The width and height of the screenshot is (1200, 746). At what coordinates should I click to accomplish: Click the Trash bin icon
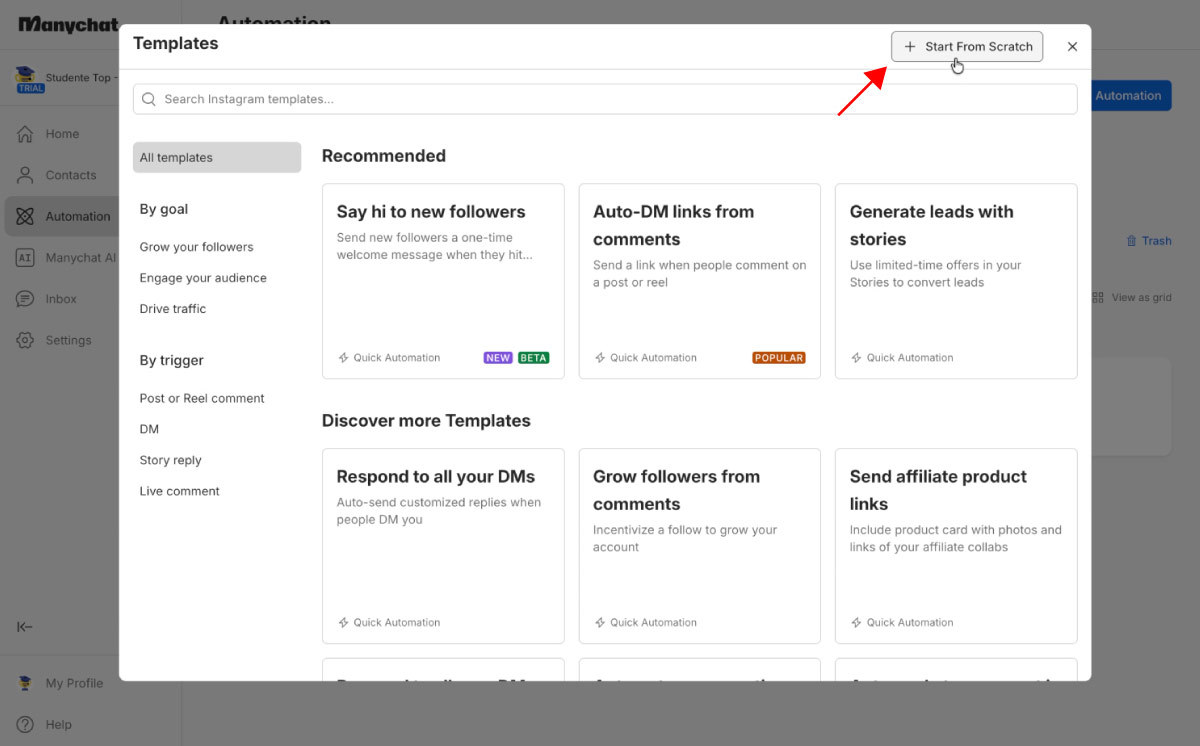[1131, 241]
